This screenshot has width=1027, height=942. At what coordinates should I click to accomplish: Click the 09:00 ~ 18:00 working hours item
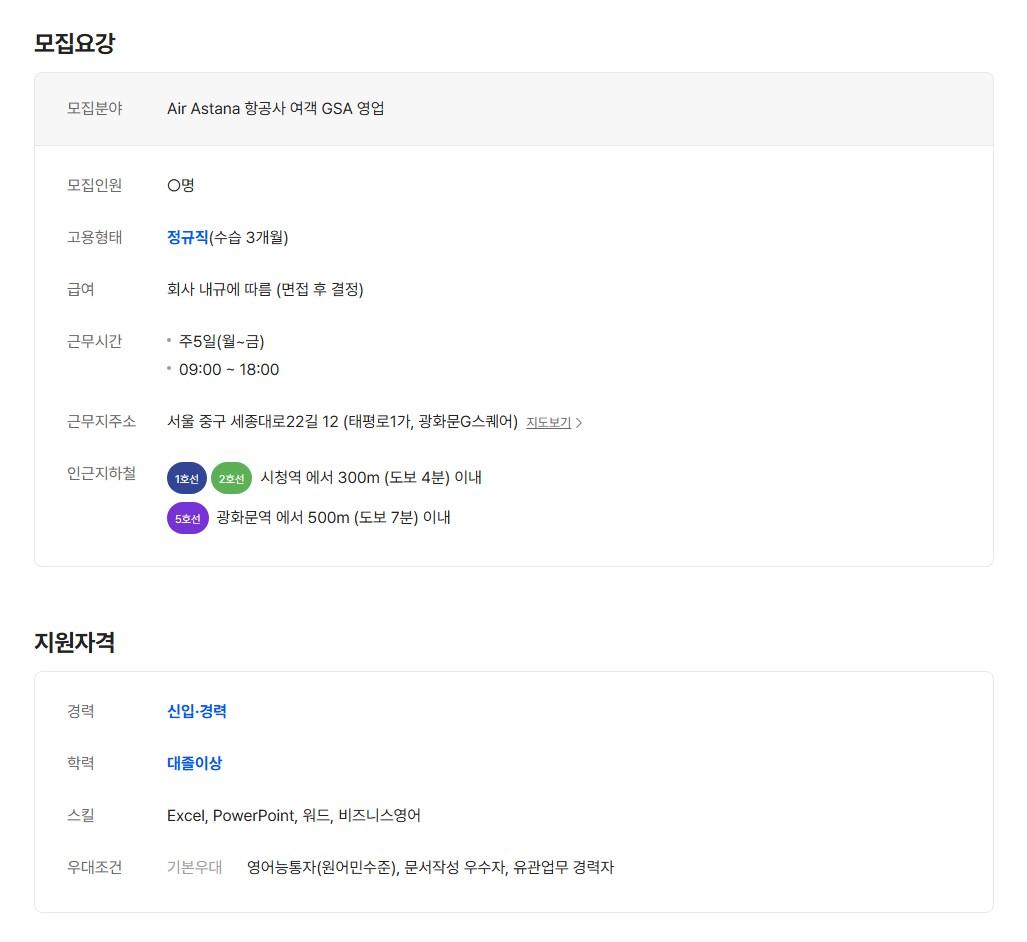pyautogui.click(x=229, y=370)
